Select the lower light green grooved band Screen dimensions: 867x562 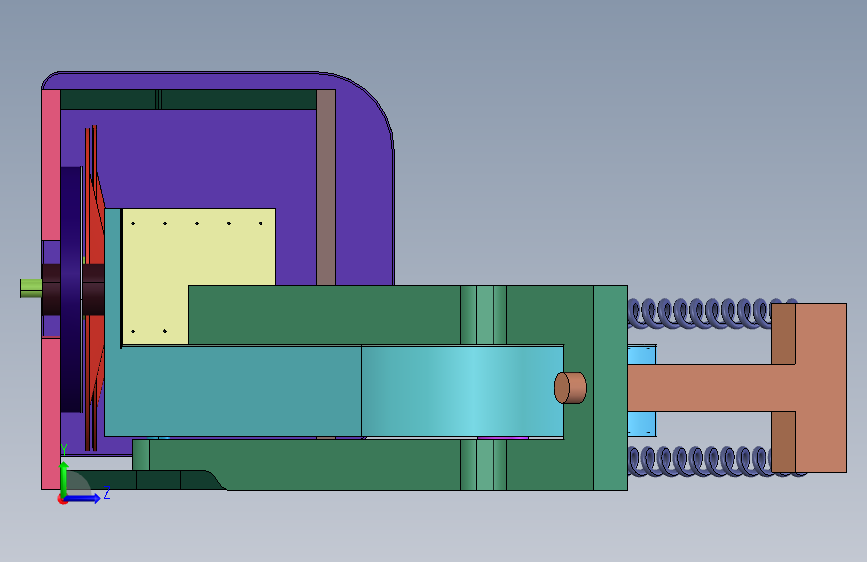tap(483, 465)
